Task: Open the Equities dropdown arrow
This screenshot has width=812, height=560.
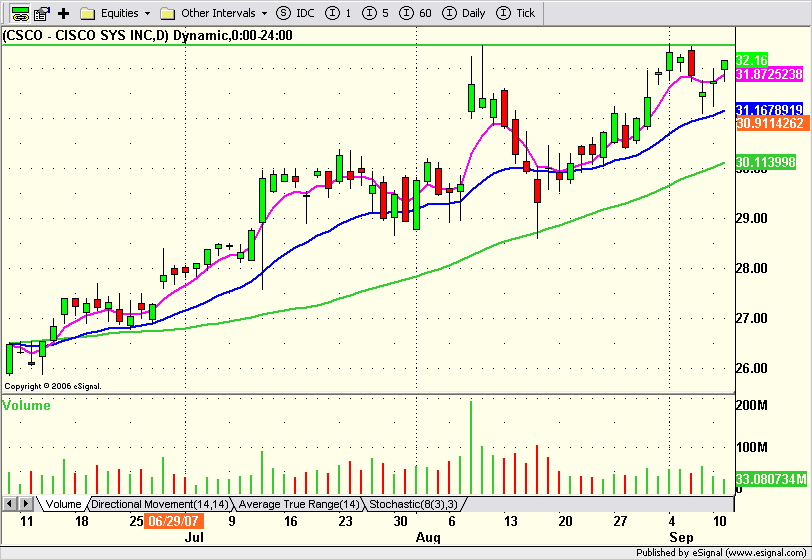Action: 148,14
